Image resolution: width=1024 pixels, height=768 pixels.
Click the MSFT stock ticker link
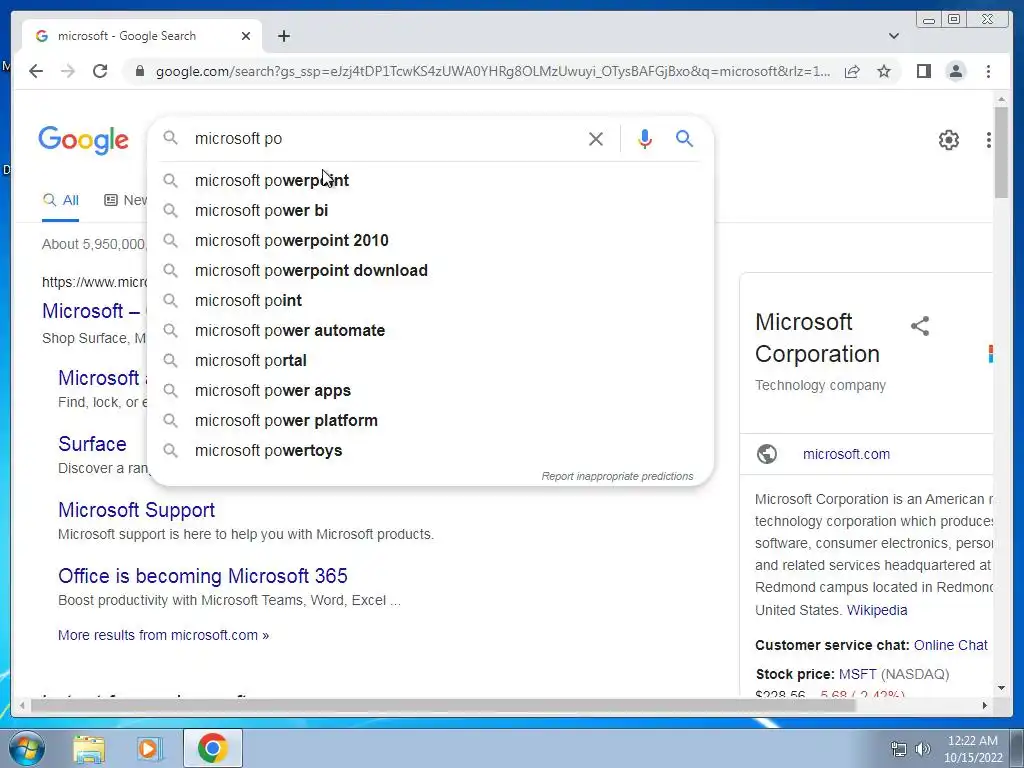coord(857,674)
